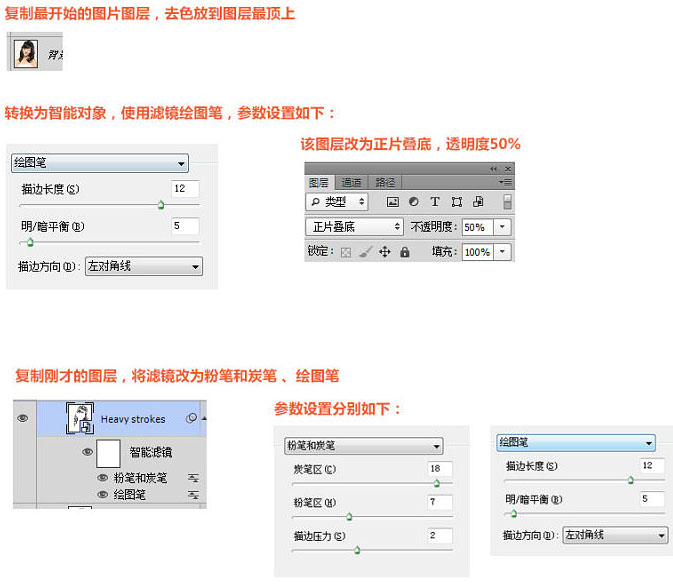Viewport: 673px width, 585px height.
Task: Click the portrait background layer thumbnail
Action: click(26, 53)
